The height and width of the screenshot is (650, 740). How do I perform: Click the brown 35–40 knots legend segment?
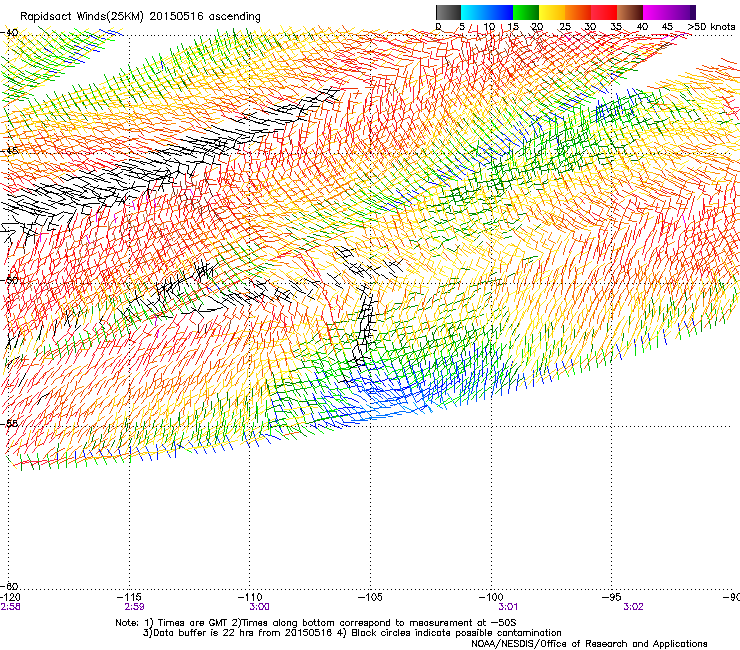tap(630, 12)
